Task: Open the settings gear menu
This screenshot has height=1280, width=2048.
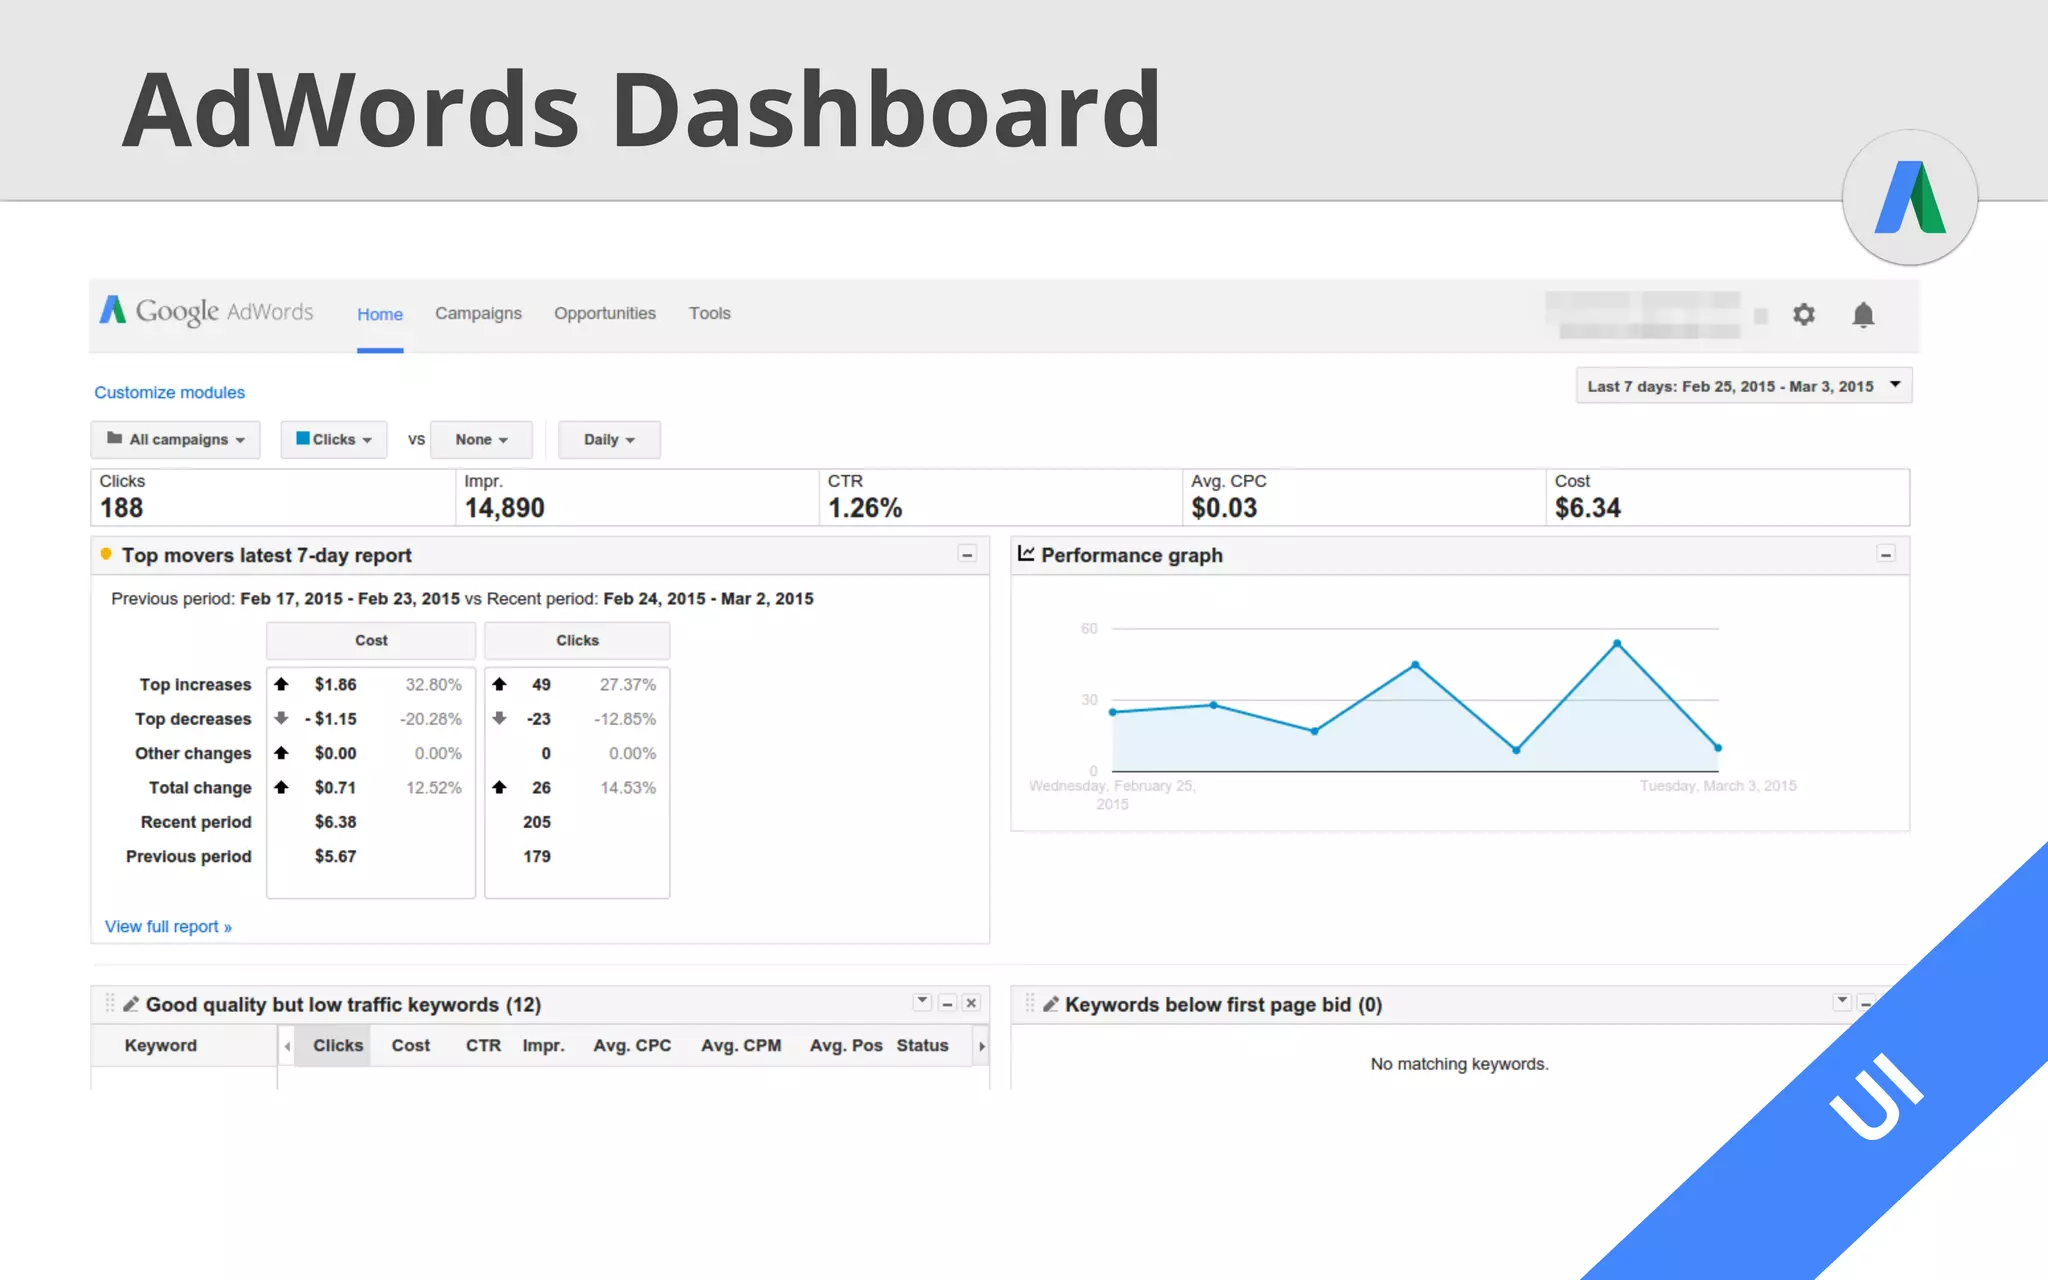Action: click(1803, 315)
